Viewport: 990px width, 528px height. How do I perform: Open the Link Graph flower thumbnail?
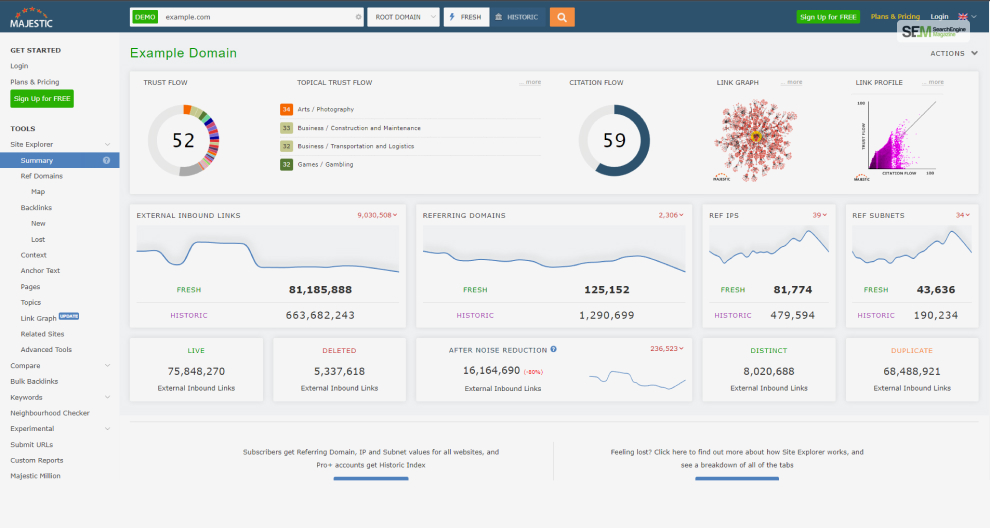(756, 140)
